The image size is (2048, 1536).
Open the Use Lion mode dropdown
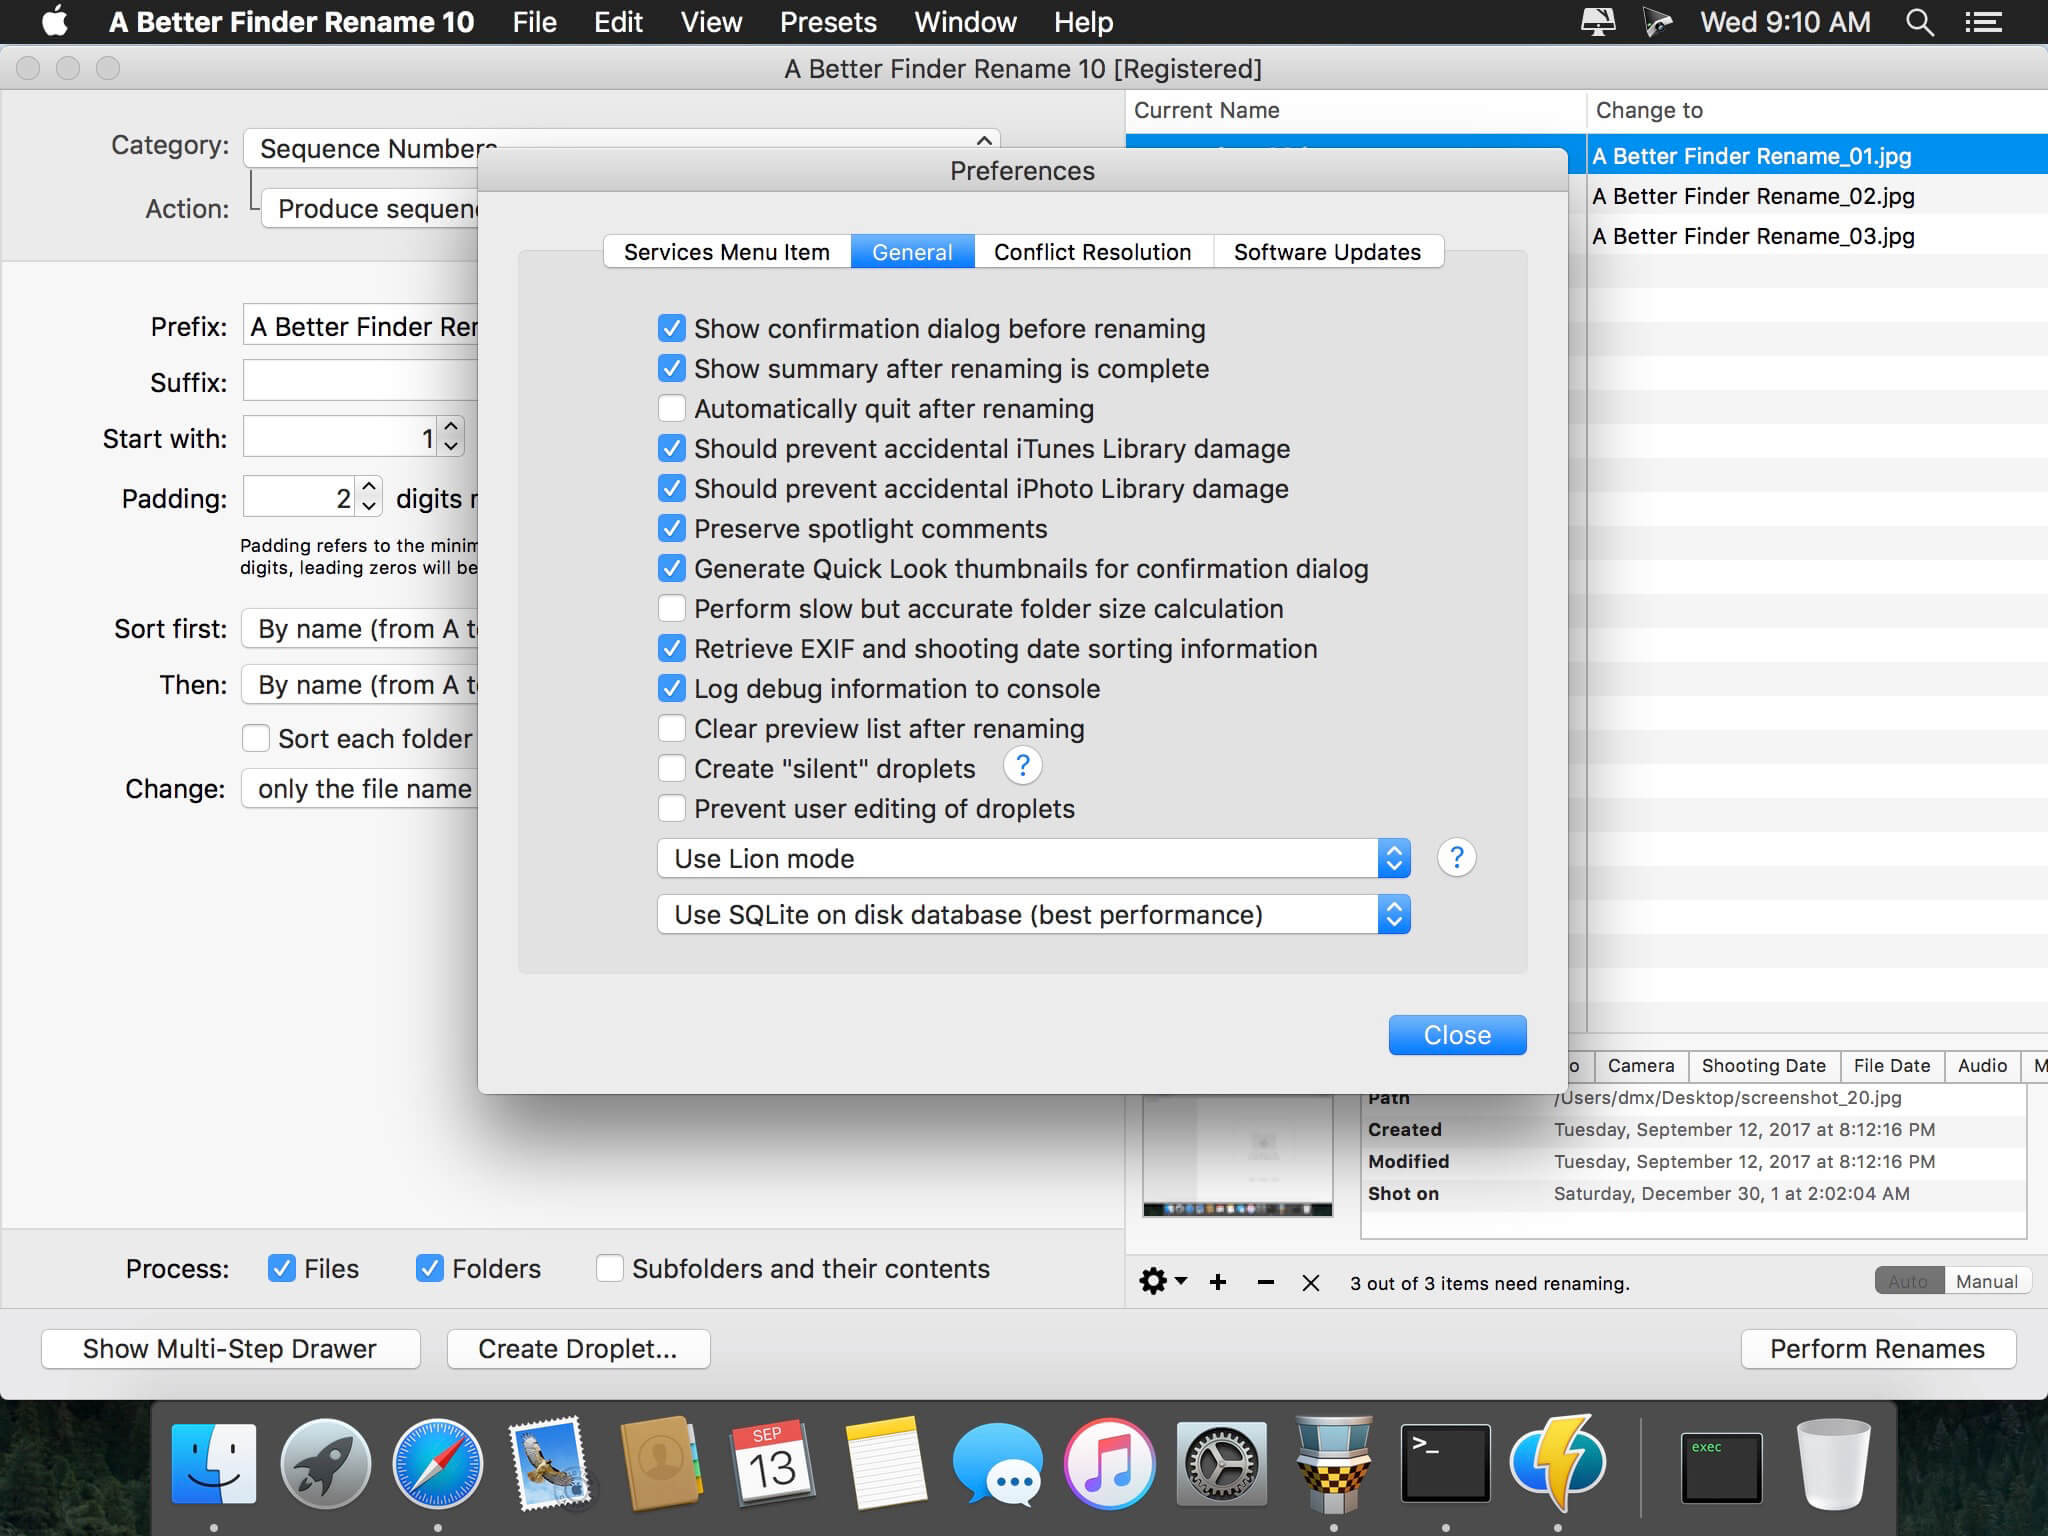tap(1033, 859)
